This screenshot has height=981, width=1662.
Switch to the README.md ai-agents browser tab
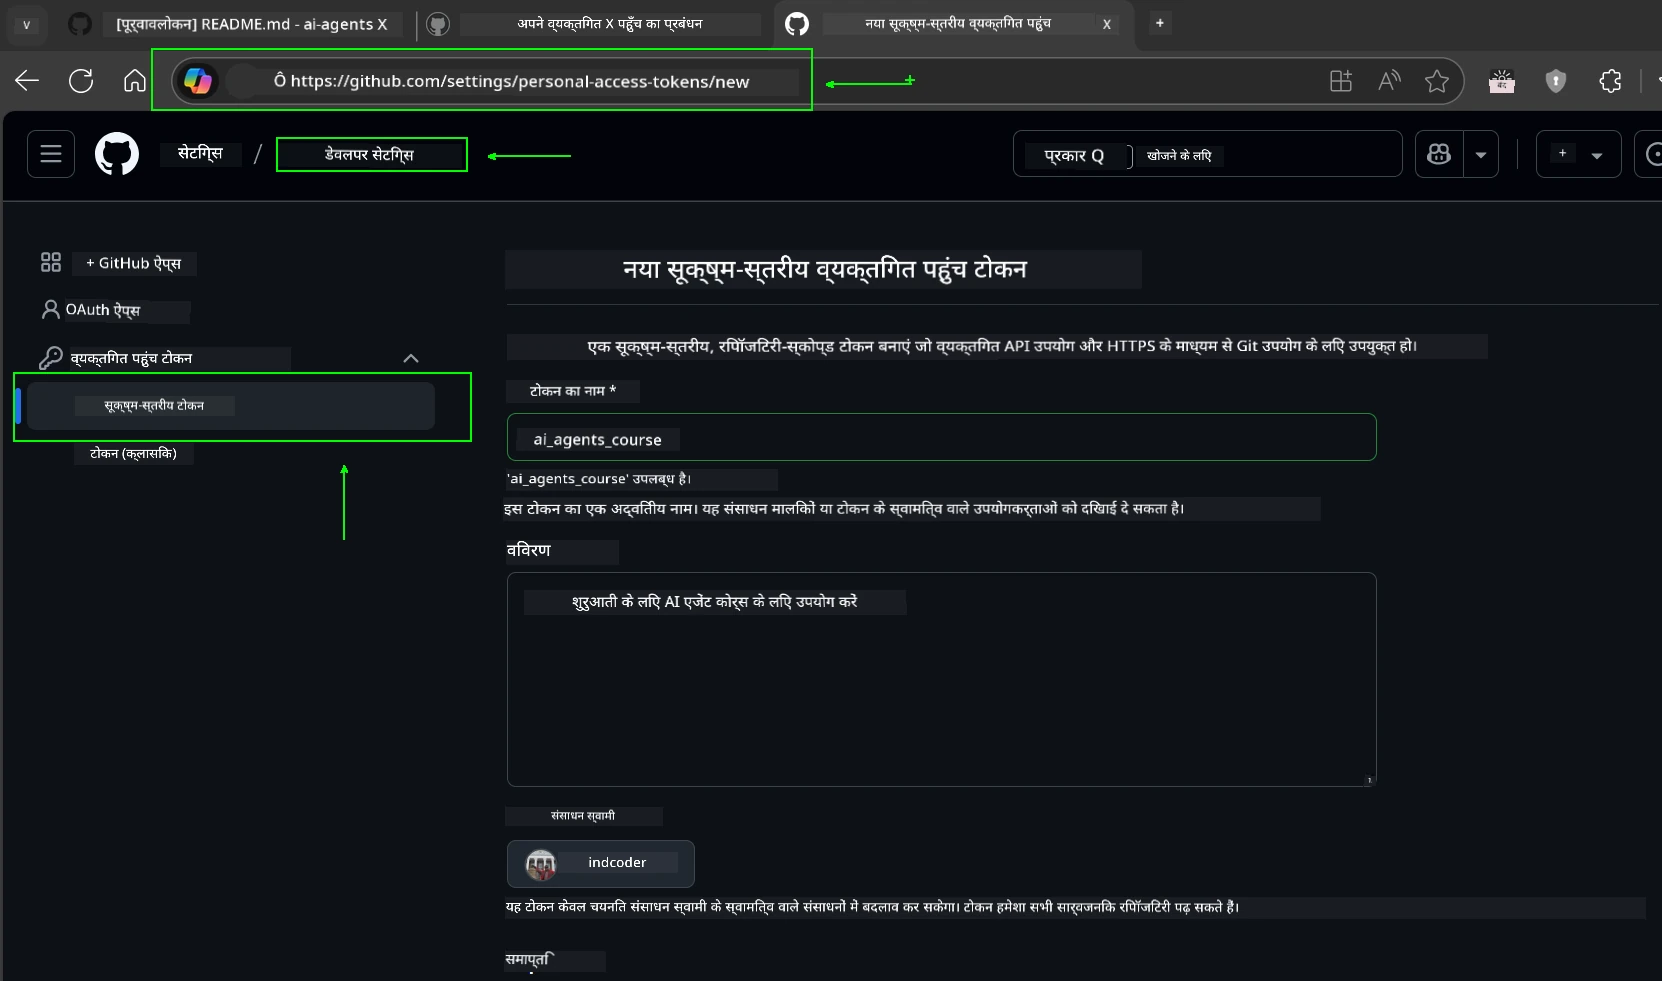pyautogui.click(x=250, y=24)
